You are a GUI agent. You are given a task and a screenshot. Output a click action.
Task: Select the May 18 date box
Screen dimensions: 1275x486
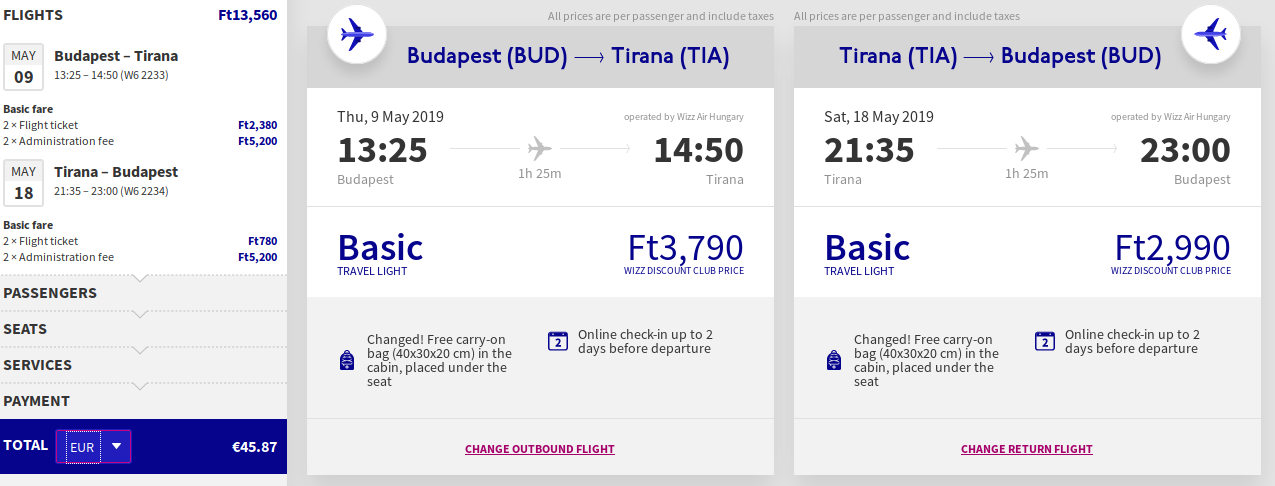pyautogui.click(x=23, y=182)
